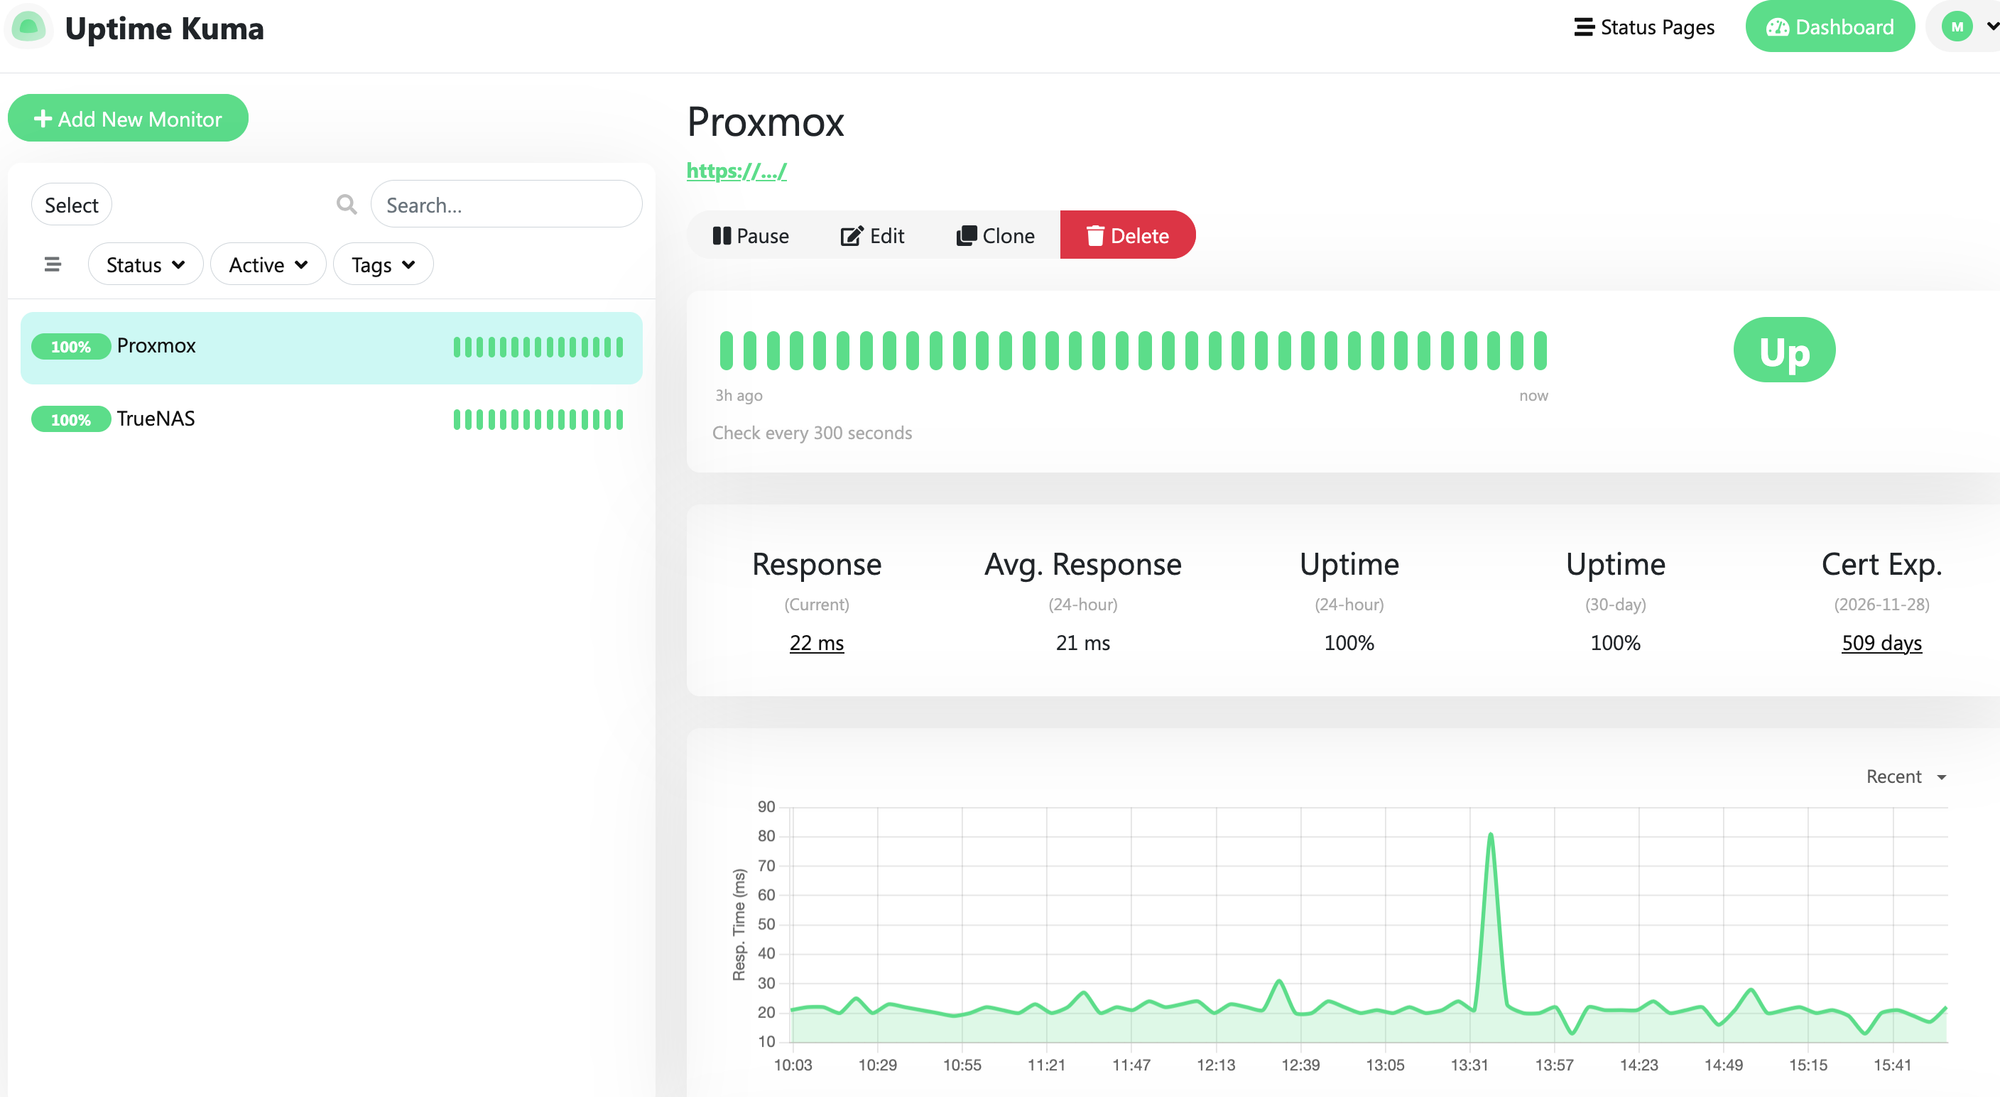The image size is (2000, 1097).
Task: Expand the Active filter dropdown
Action: (268, 264)
